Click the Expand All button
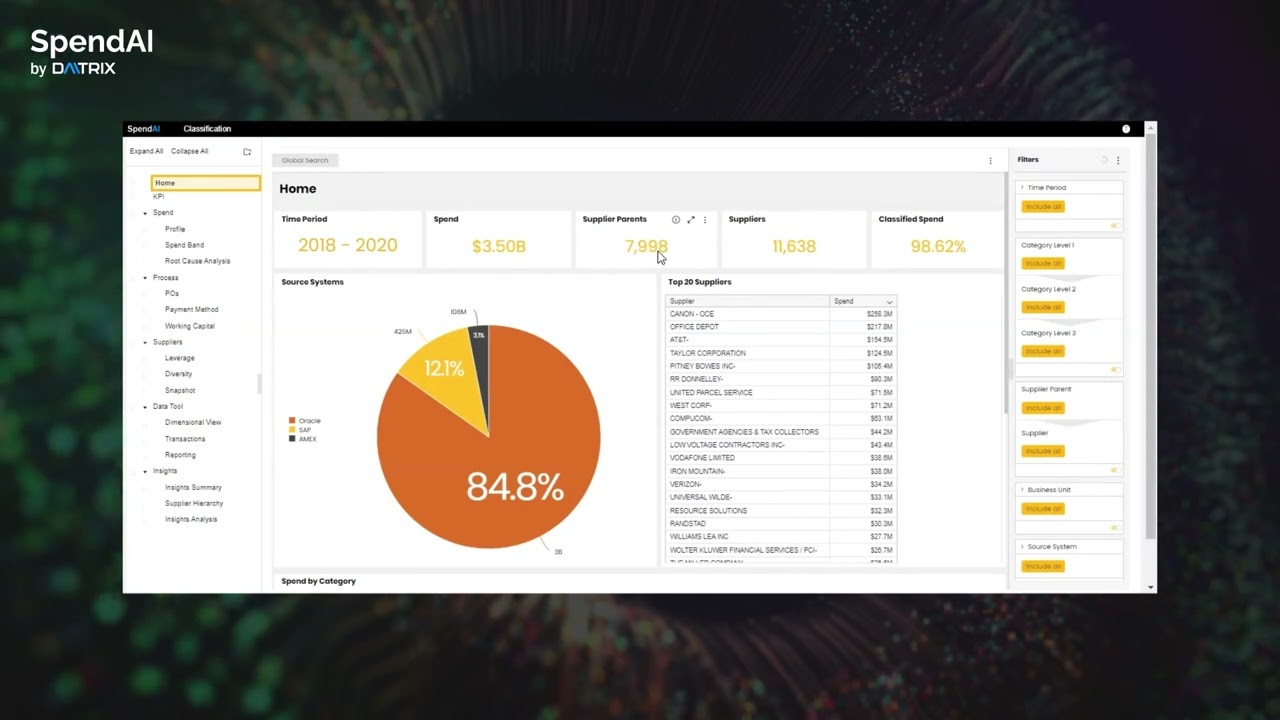1280x720 pixels. (146, 152)
